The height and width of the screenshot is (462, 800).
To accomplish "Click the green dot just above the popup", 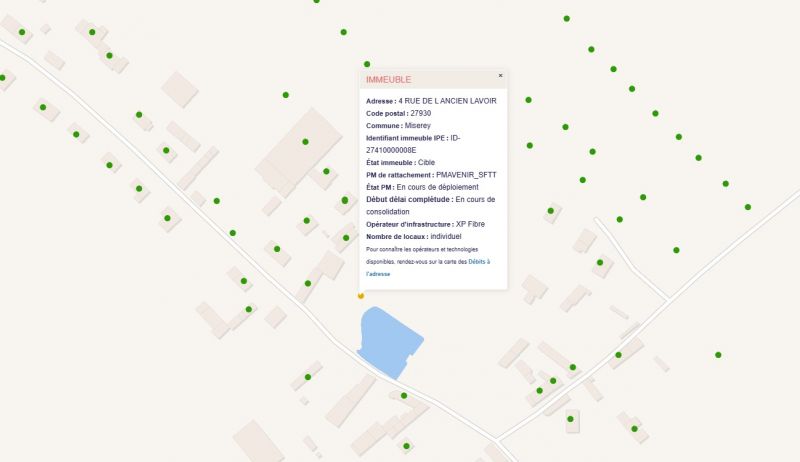I will click(367, 64).
